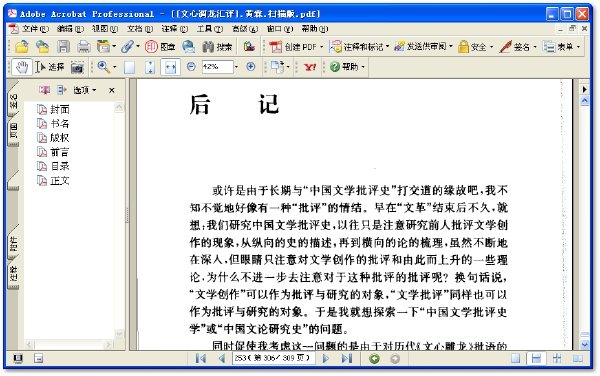Click the picture tasks icon
The width and height of the screenshot is (600, 376).
tap(249, 47)
